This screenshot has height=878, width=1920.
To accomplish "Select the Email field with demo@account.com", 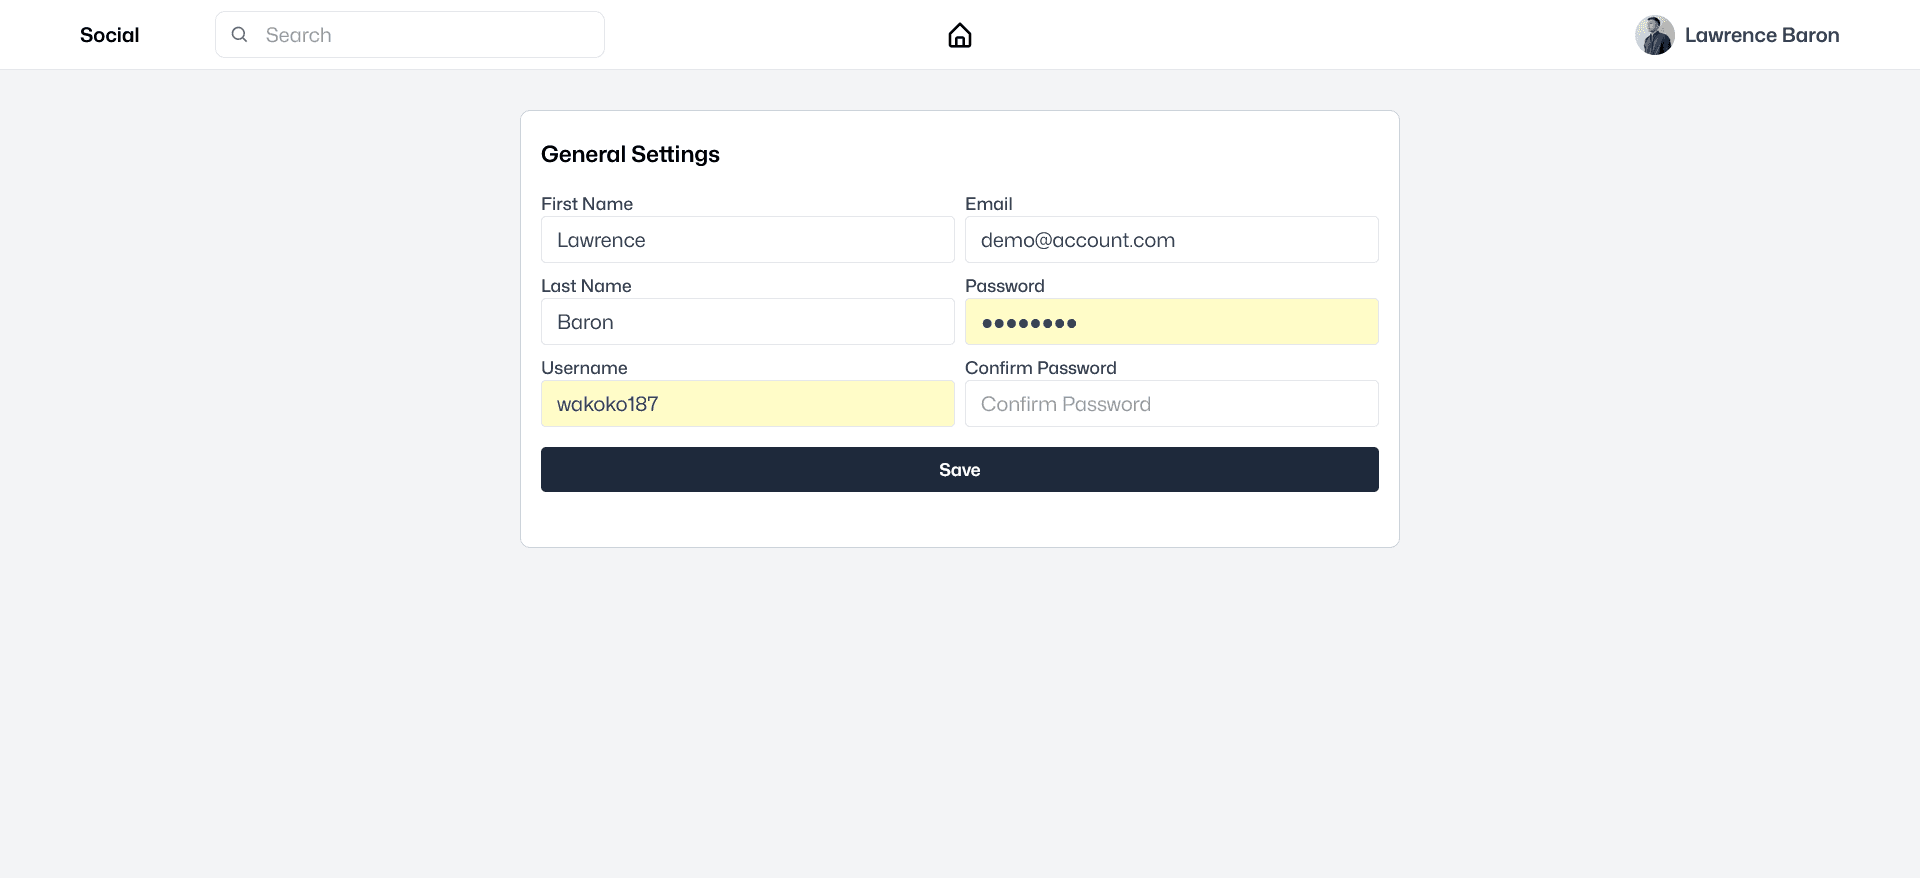I will 1172,240.
